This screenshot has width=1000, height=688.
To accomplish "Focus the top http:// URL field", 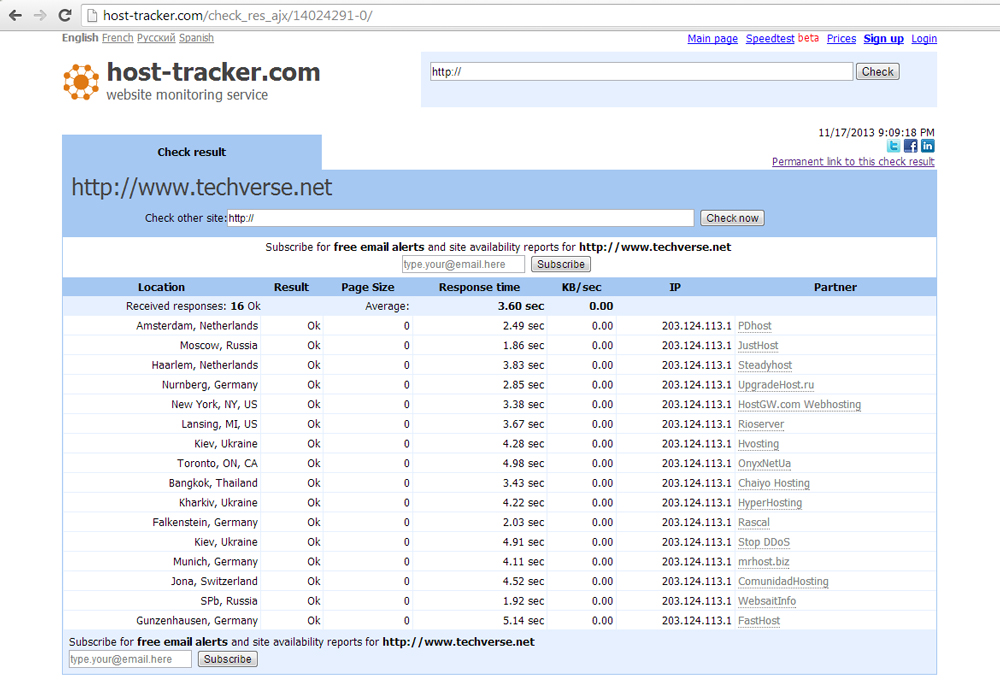I will [641, 71].
